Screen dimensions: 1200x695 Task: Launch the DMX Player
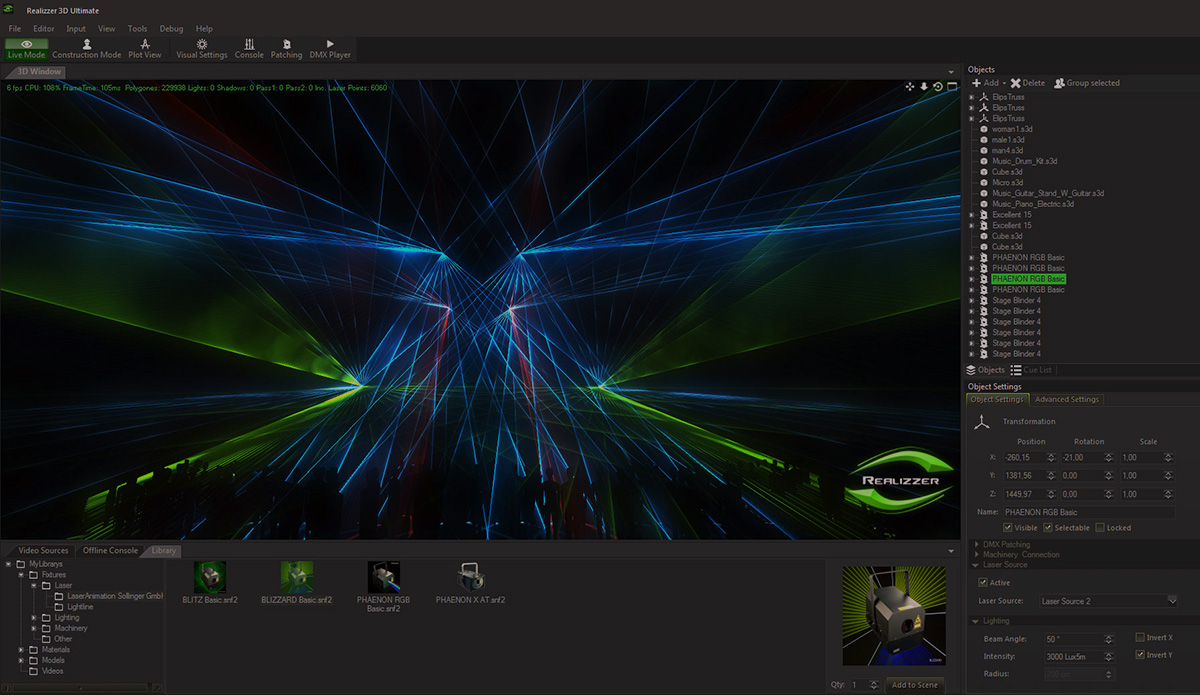(x=330, y=49)
